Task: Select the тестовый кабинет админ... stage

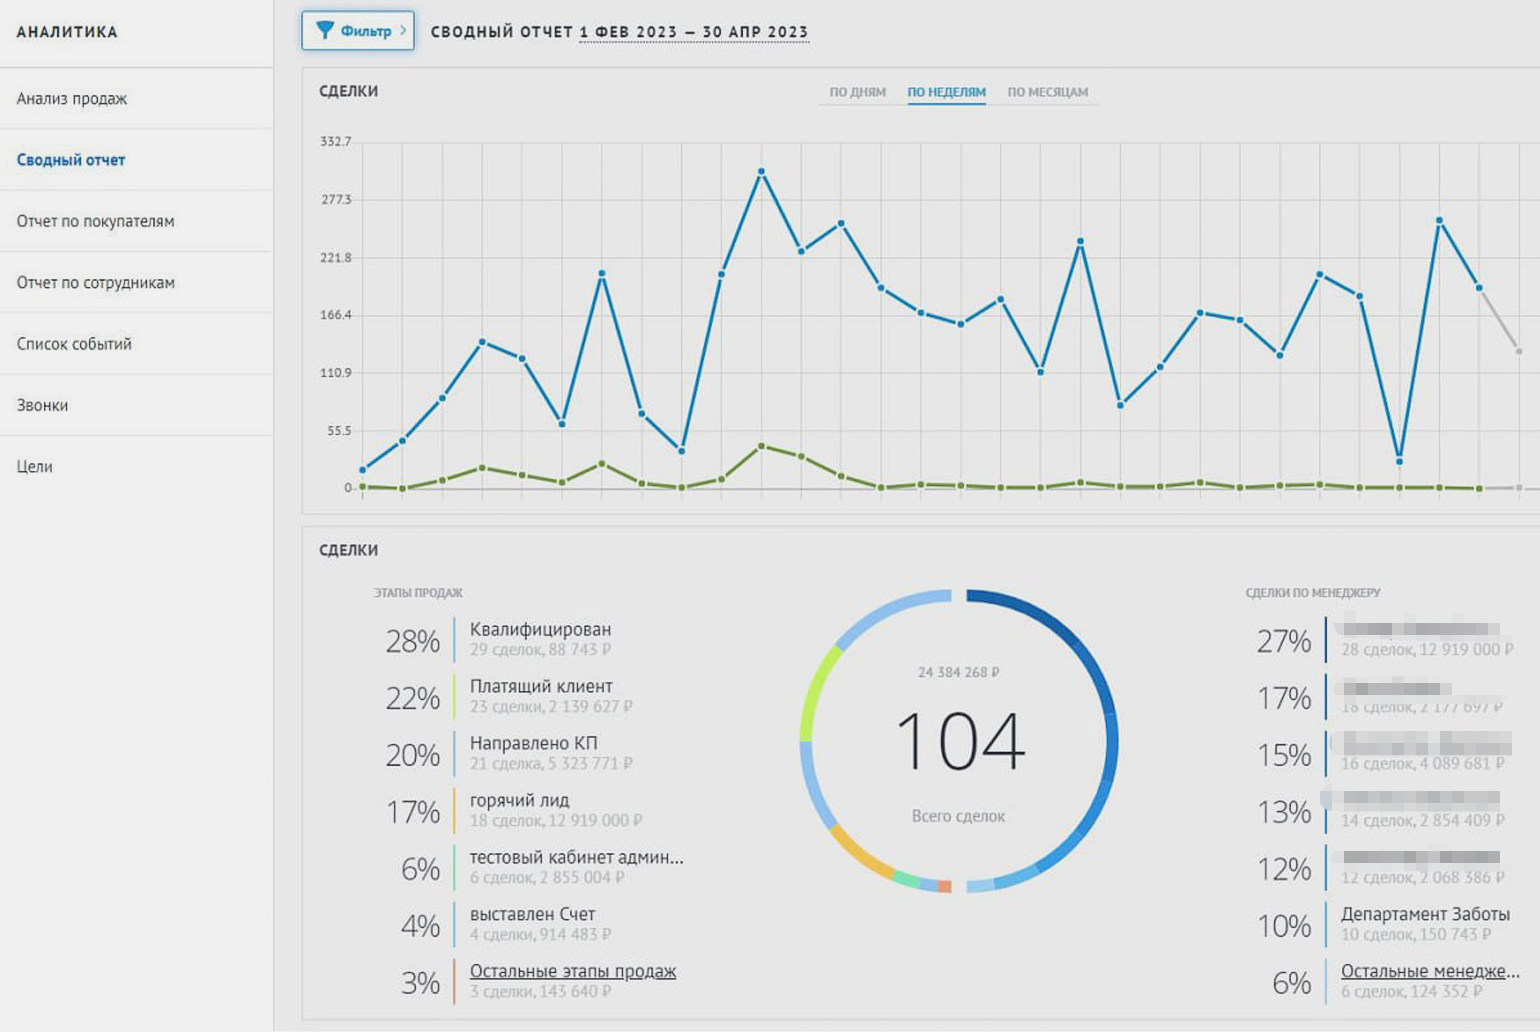Action: point(577,857)
